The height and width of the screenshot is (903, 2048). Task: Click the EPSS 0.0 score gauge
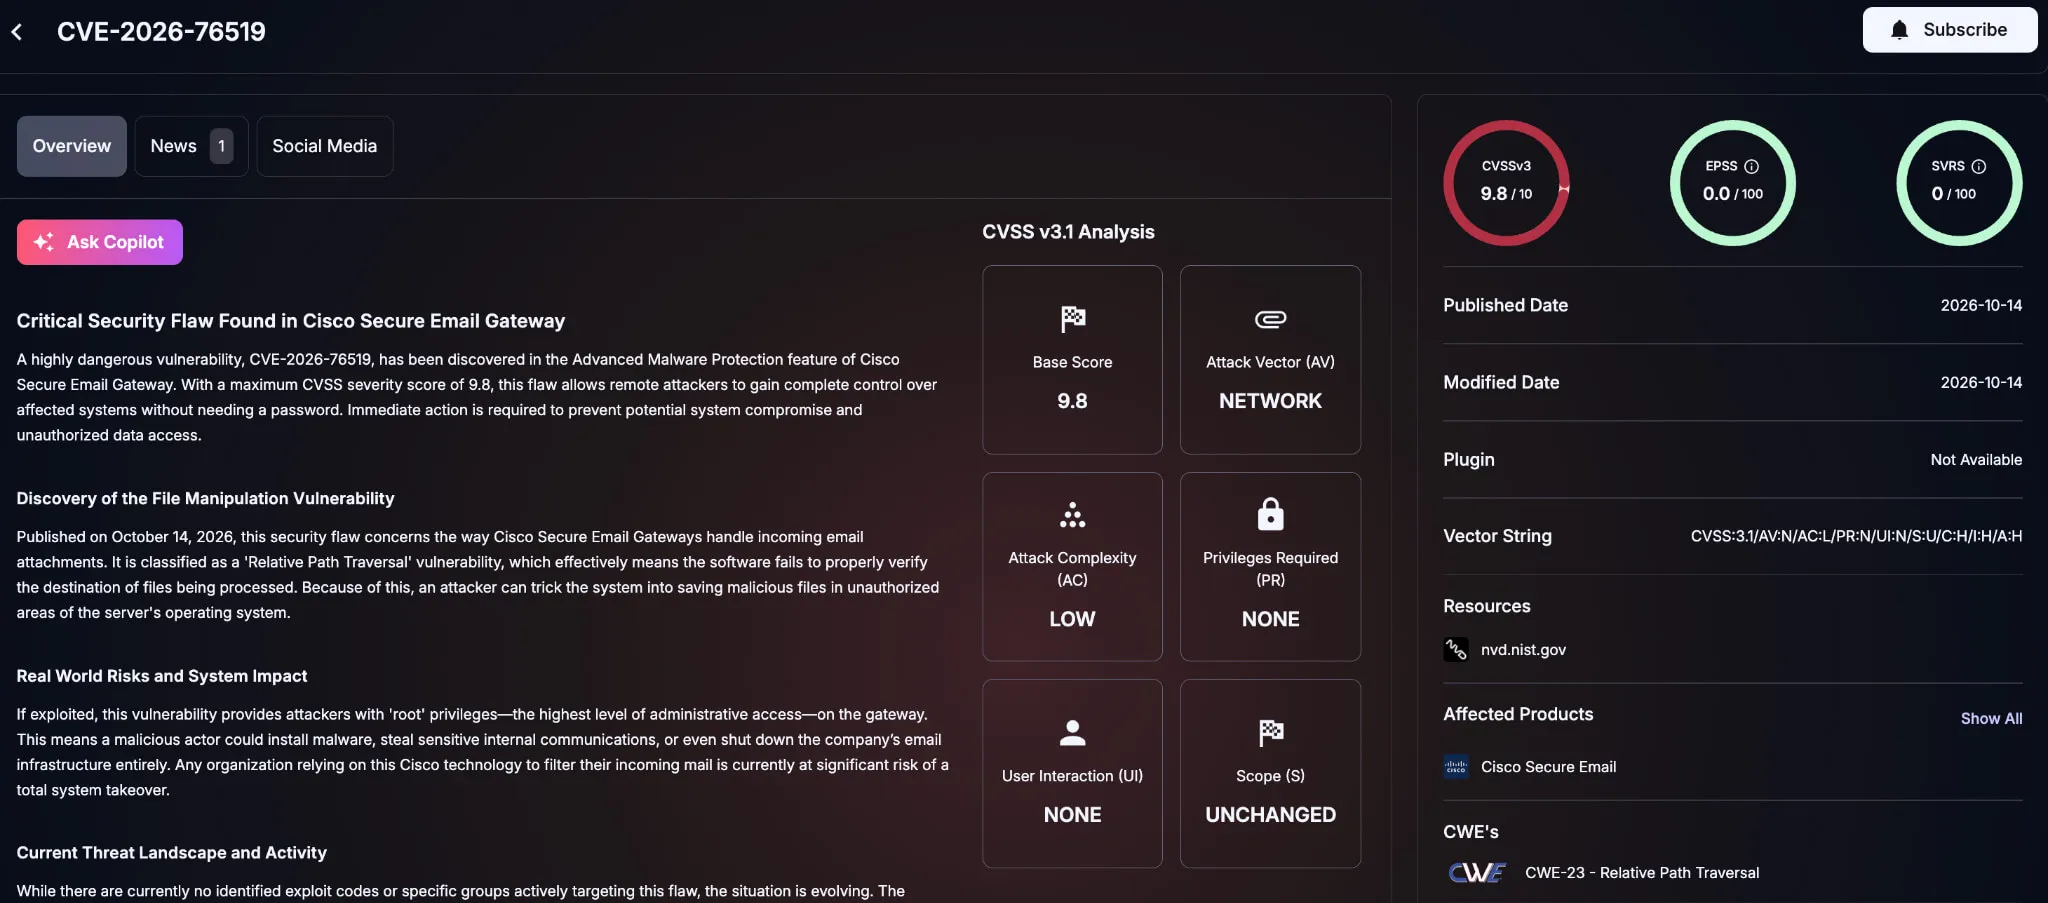point(1733,183)
